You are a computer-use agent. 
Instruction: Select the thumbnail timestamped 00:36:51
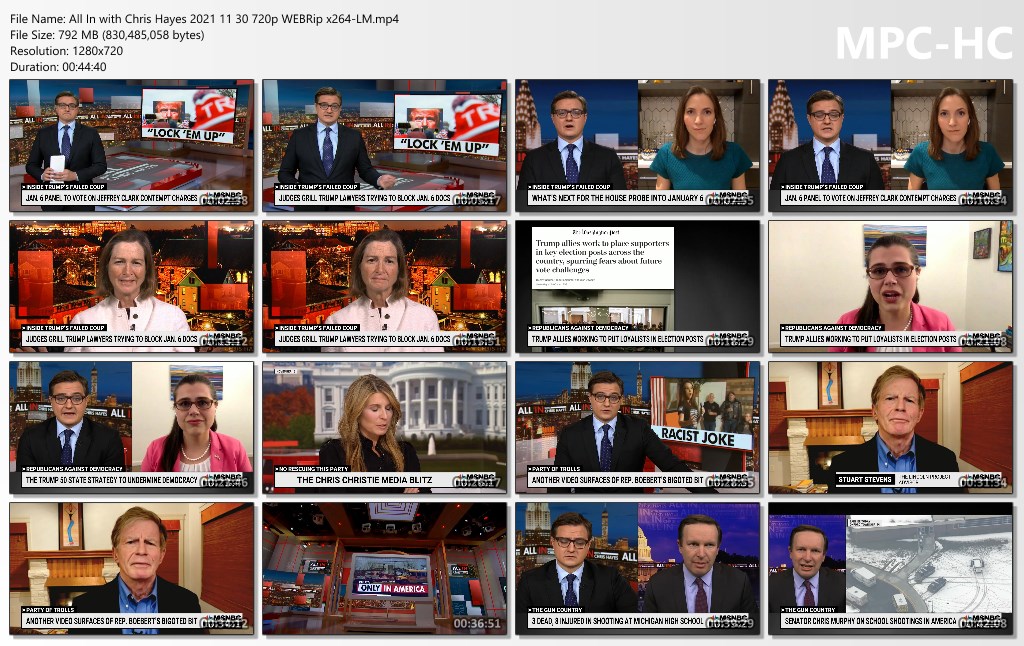(385, 568)
